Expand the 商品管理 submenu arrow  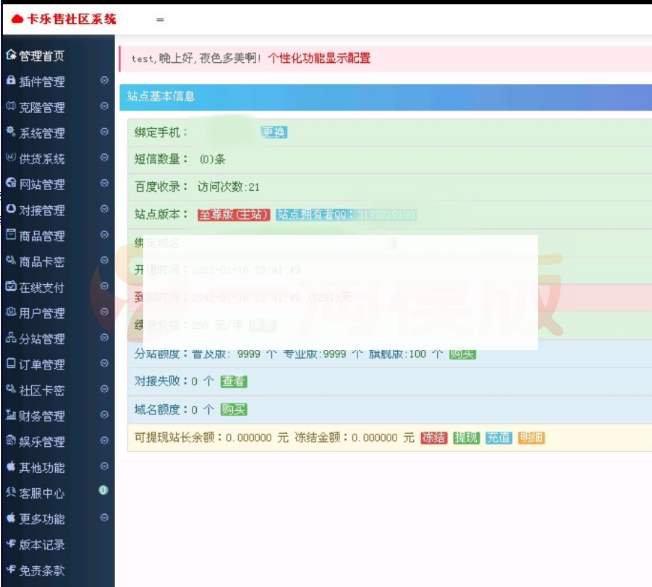(x=104, y=236)
